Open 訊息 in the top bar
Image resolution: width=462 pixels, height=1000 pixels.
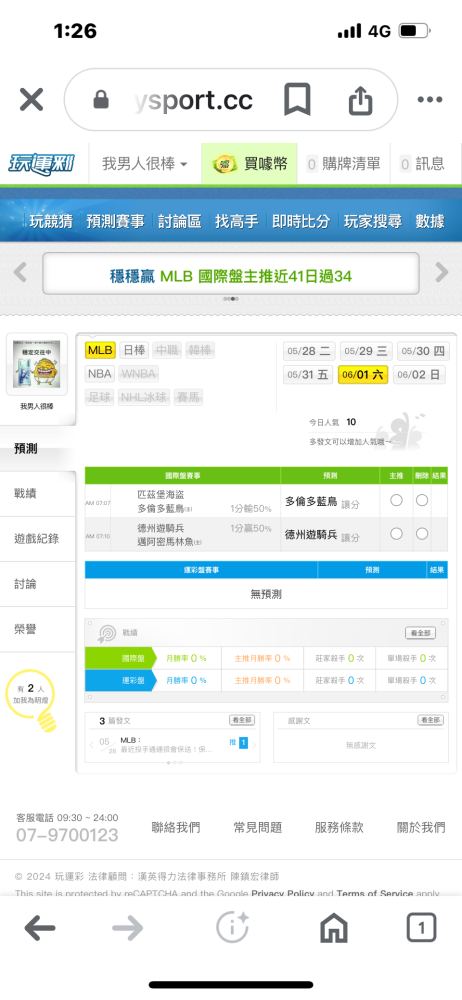coord(424,165)
